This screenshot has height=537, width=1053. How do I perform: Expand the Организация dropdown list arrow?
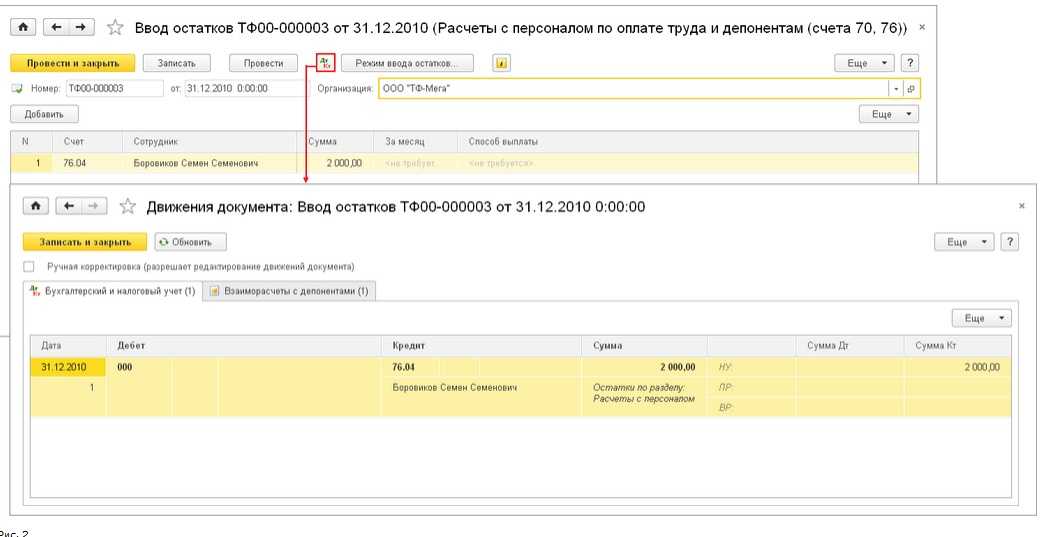coord(895,88)
